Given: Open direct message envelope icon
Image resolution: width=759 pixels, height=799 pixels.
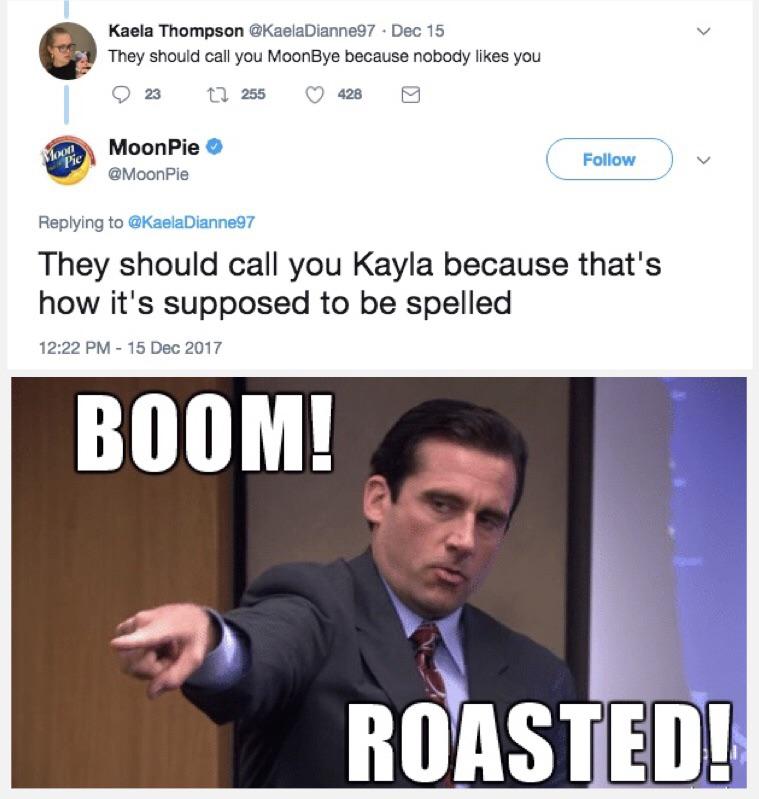Looking at the screenshot, I should click(x=411, y=95).
